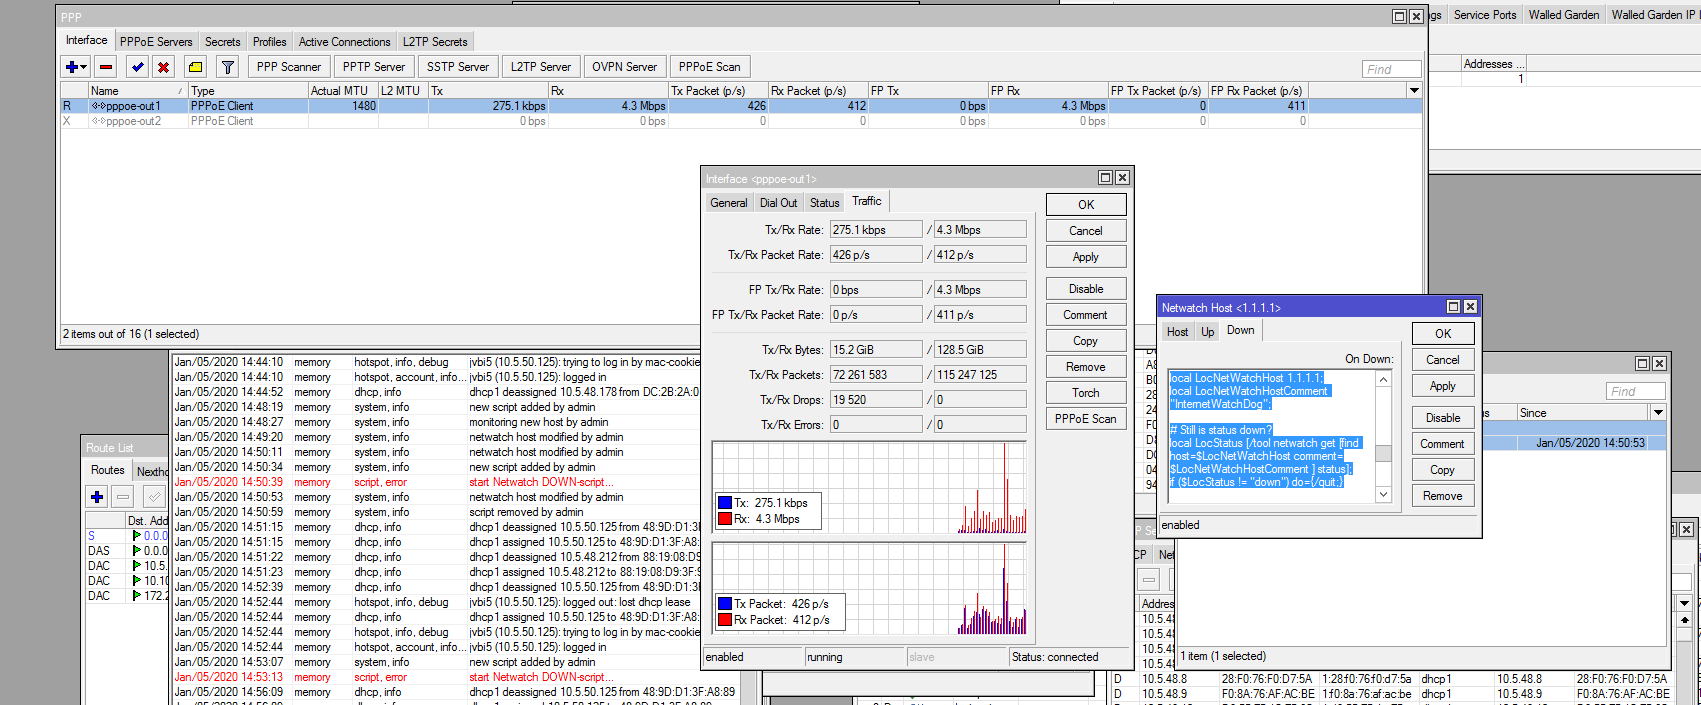Open the Profiles tab in PPP window
1701x705 pixels.
269,42
